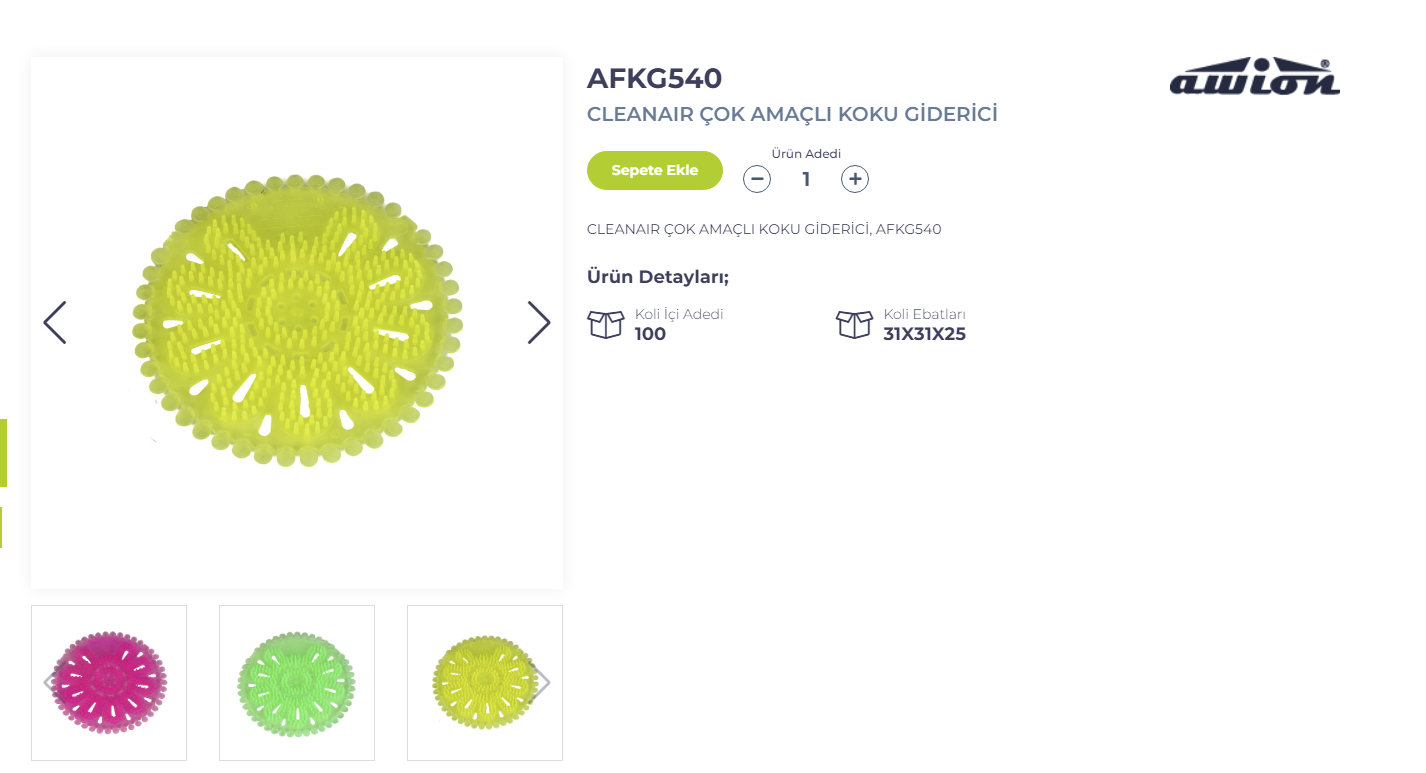The image size is (1426, 773).
Task: Click the box icon beside Koli Ebatları
Action: coord(854,324)
